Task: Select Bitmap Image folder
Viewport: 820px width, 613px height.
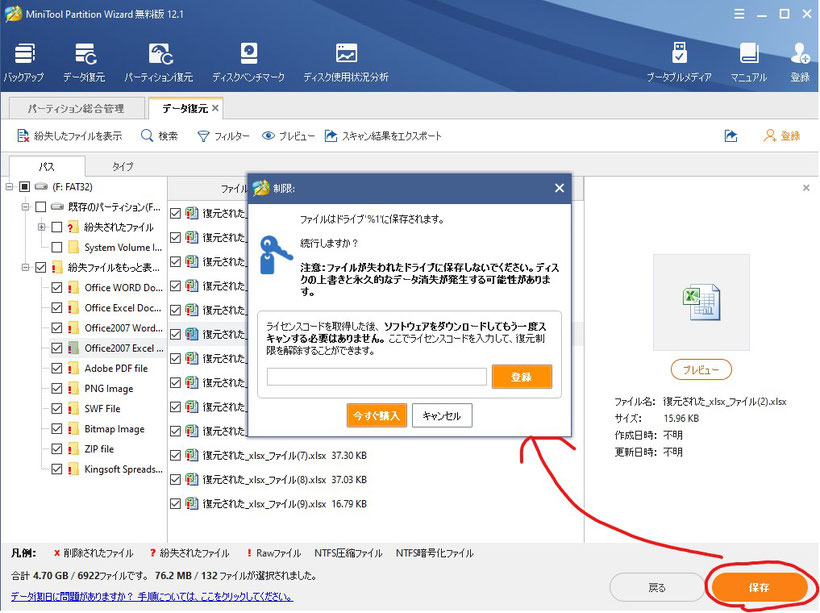Action: click(x=115, y=429)
